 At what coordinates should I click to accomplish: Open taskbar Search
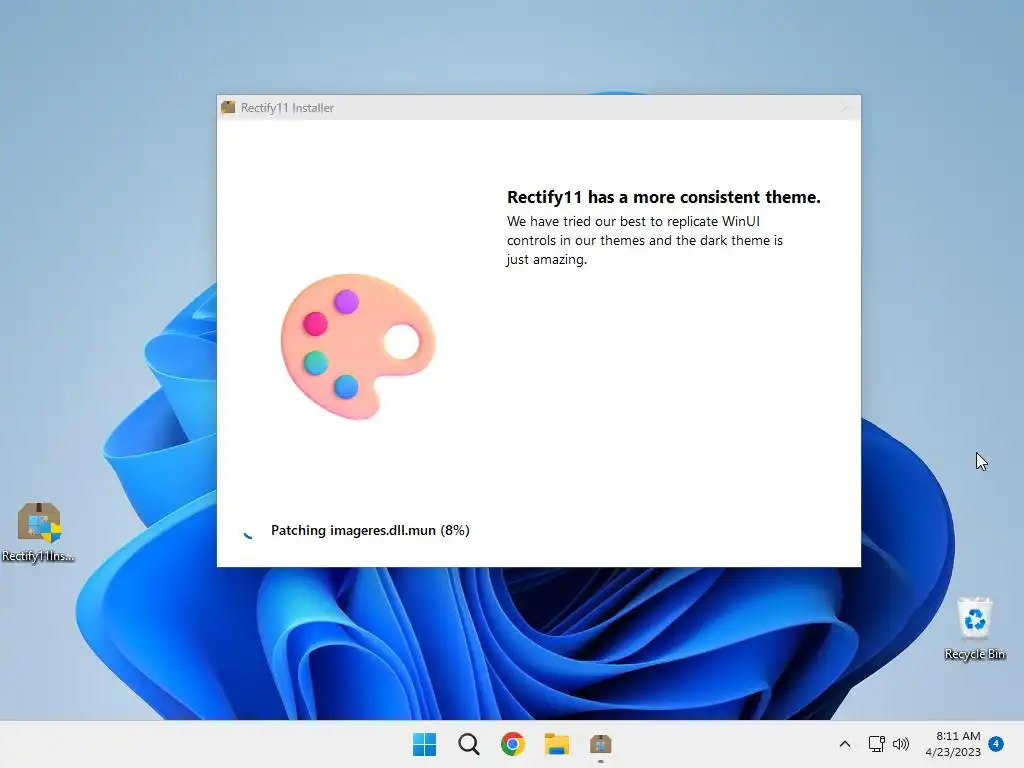pyautogui.click(x=468, y=744)
